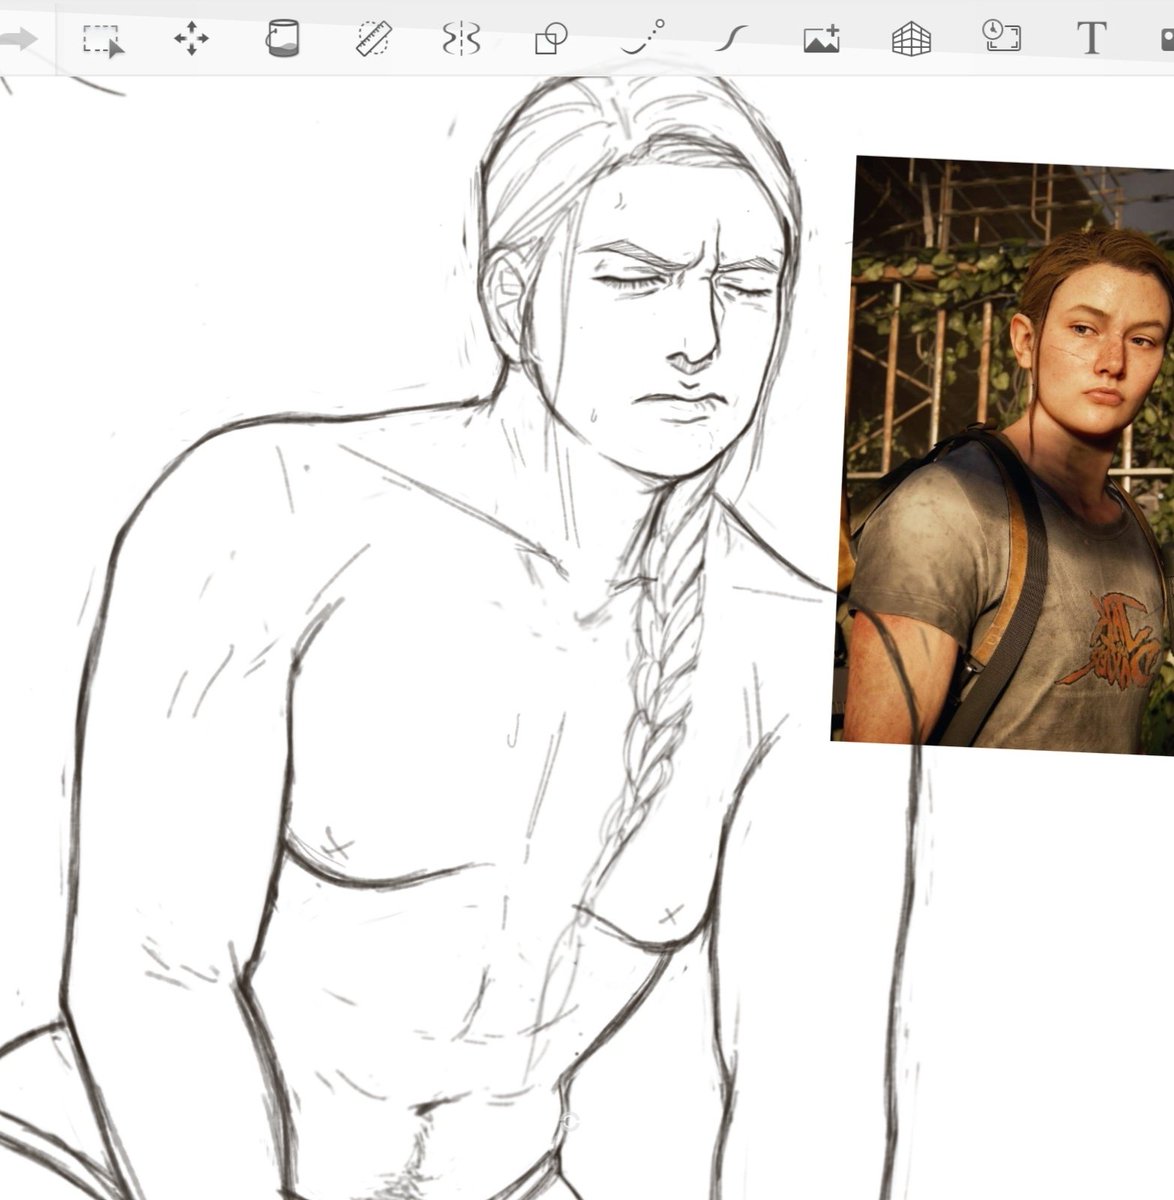
Task: Activate the Transform move tool
Action: (x=191, y=40)
